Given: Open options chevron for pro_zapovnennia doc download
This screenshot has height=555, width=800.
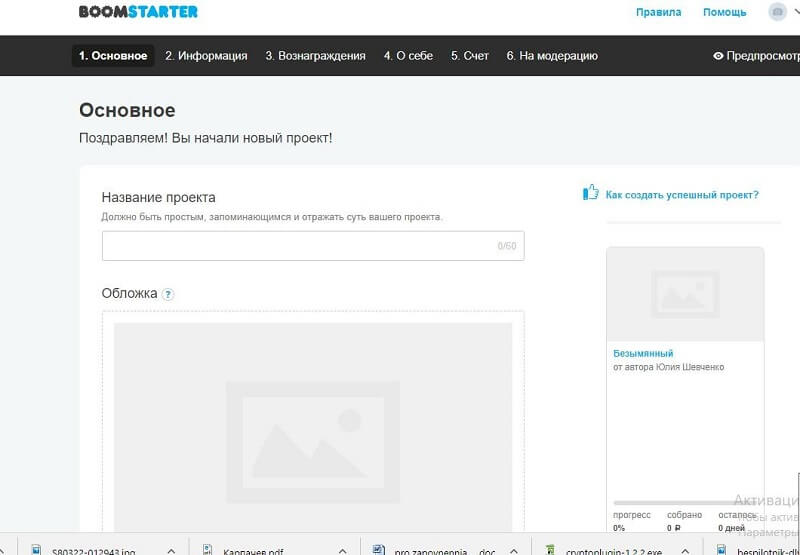Looking at the screenshot, I should 511,549.
